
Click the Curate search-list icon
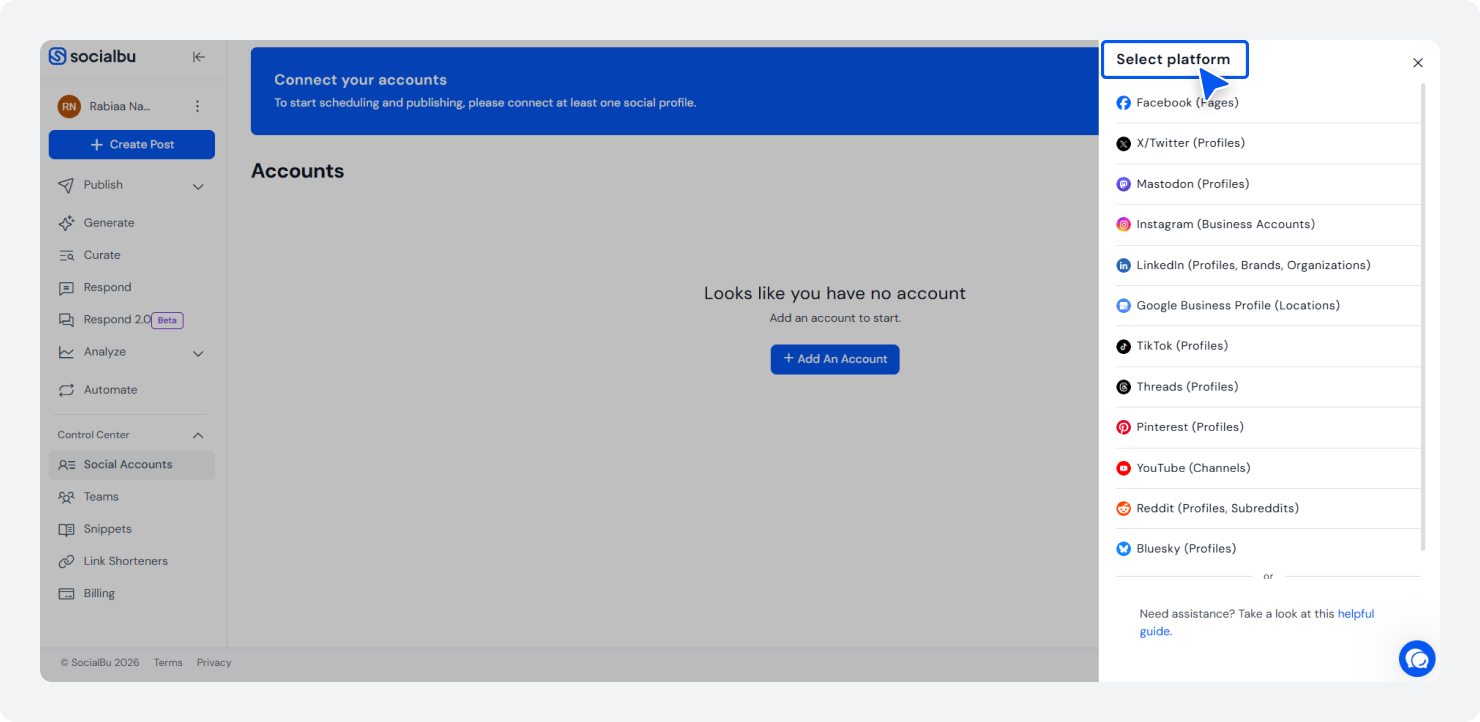point(66,255)
